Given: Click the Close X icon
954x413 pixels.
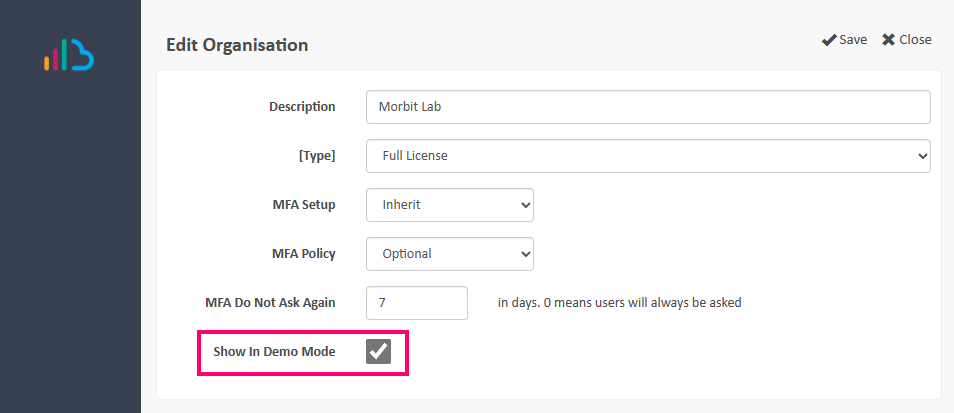Looking at the screenshot, I should point(888,40).
